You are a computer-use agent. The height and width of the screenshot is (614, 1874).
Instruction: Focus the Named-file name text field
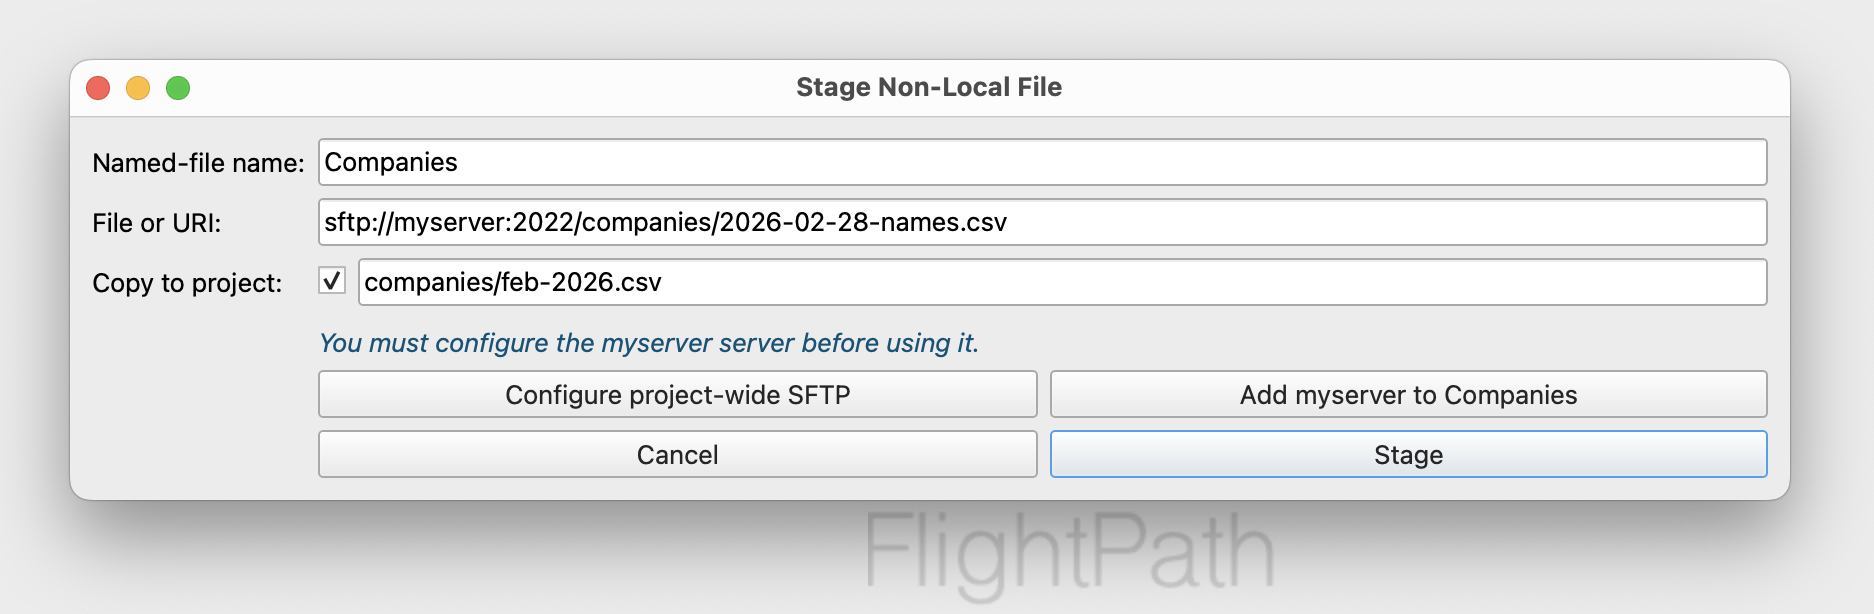1042,162
